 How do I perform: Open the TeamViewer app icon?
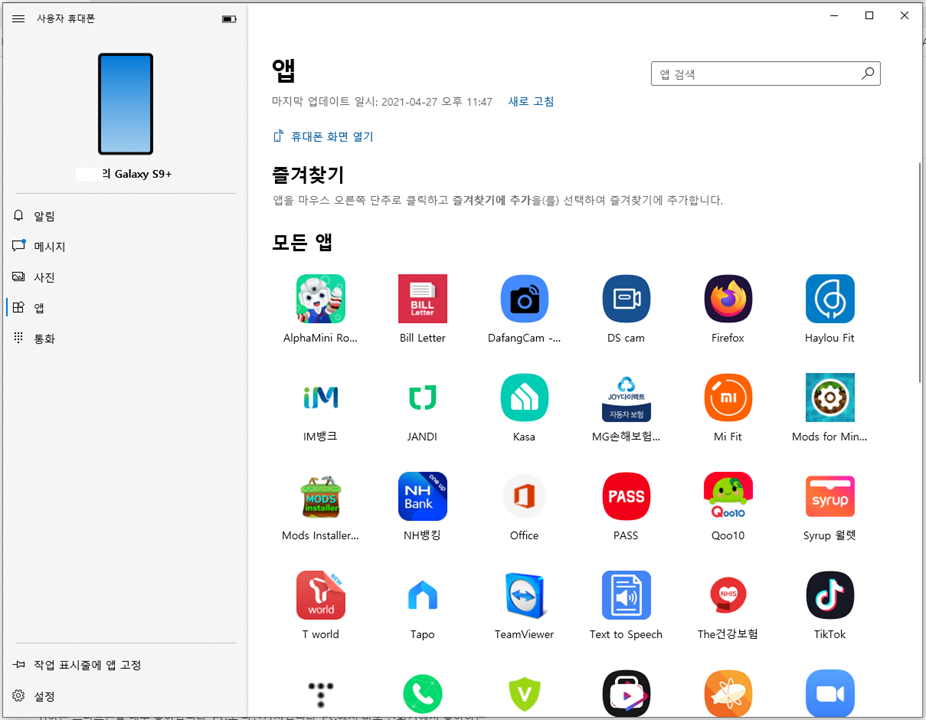click(524, 595)
